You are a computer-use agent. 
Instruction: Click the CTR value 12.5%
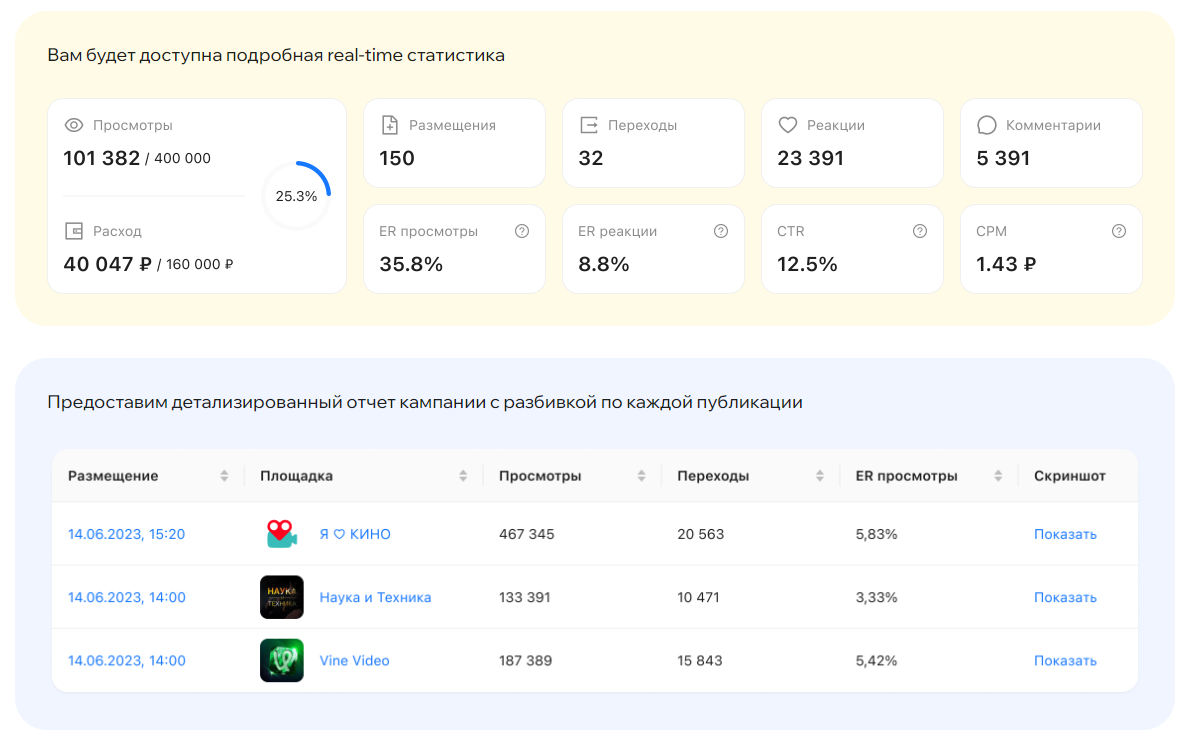(808, 264)
